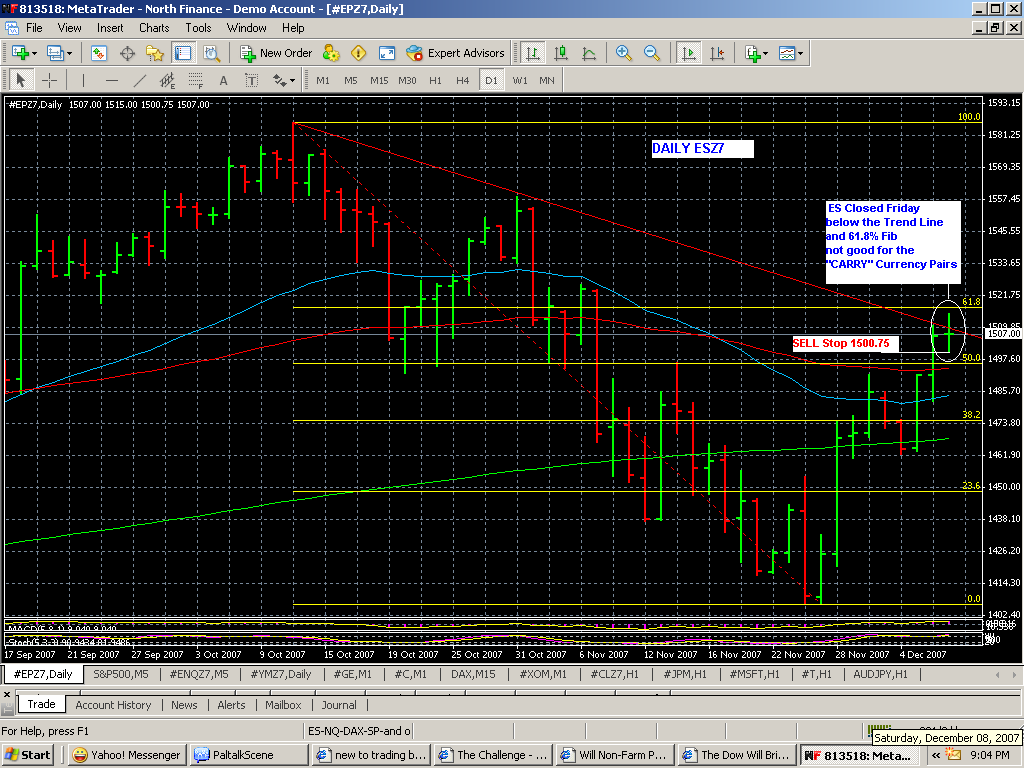This screenshot has width=1024, height=768.
Task: Open the View menu
Action: pos(69,28)
